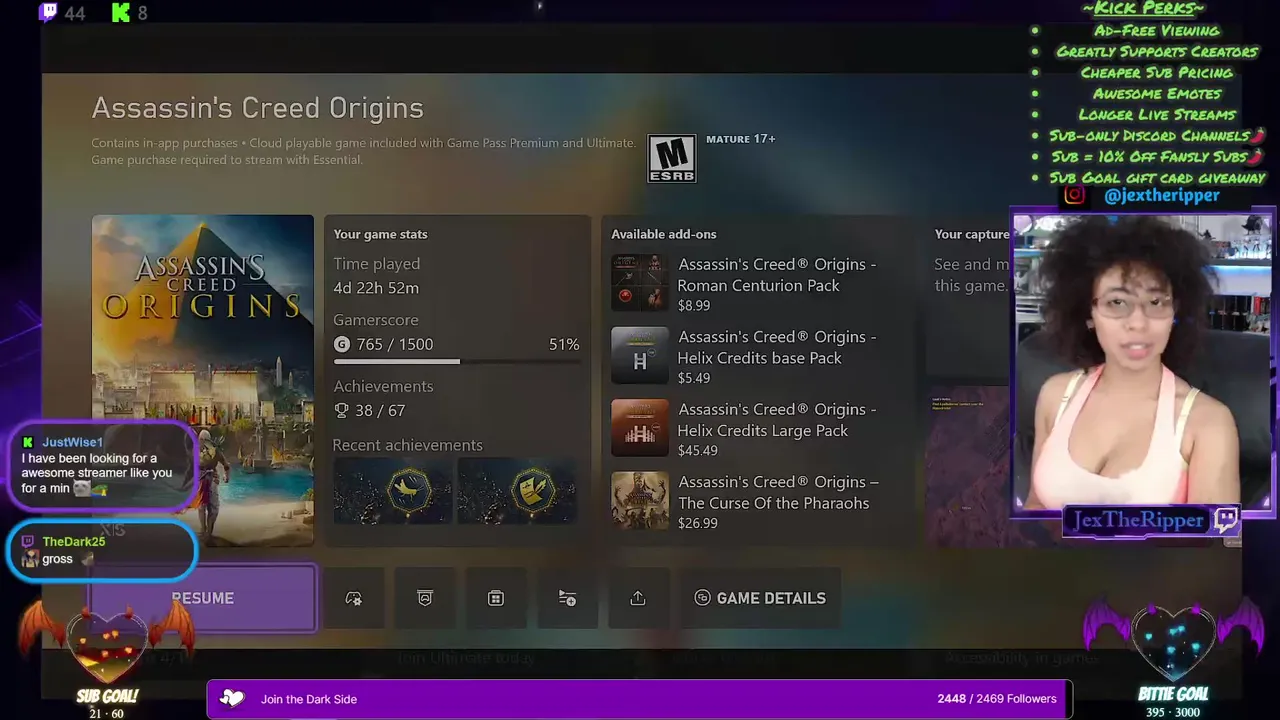Open the first recent achievement tile
The height and width of the screenshot is (720, 1280).
click(x=392, y=492)
